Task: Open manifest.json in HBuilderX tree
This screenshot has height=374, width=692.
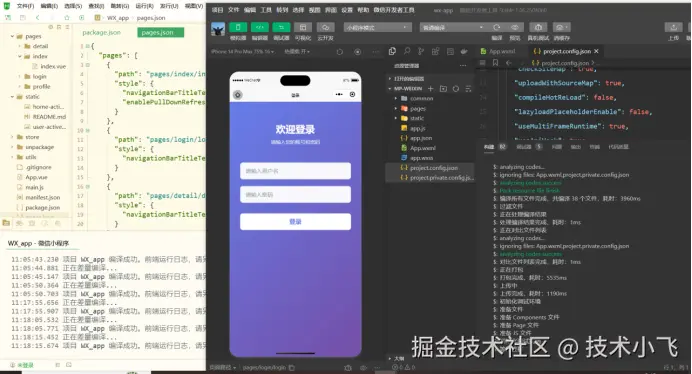Action: (42, 197)
